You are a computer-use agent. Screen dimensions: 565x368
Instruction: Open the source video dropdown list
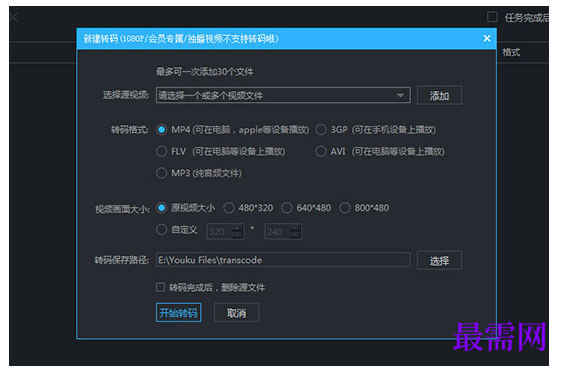[400, 96]
